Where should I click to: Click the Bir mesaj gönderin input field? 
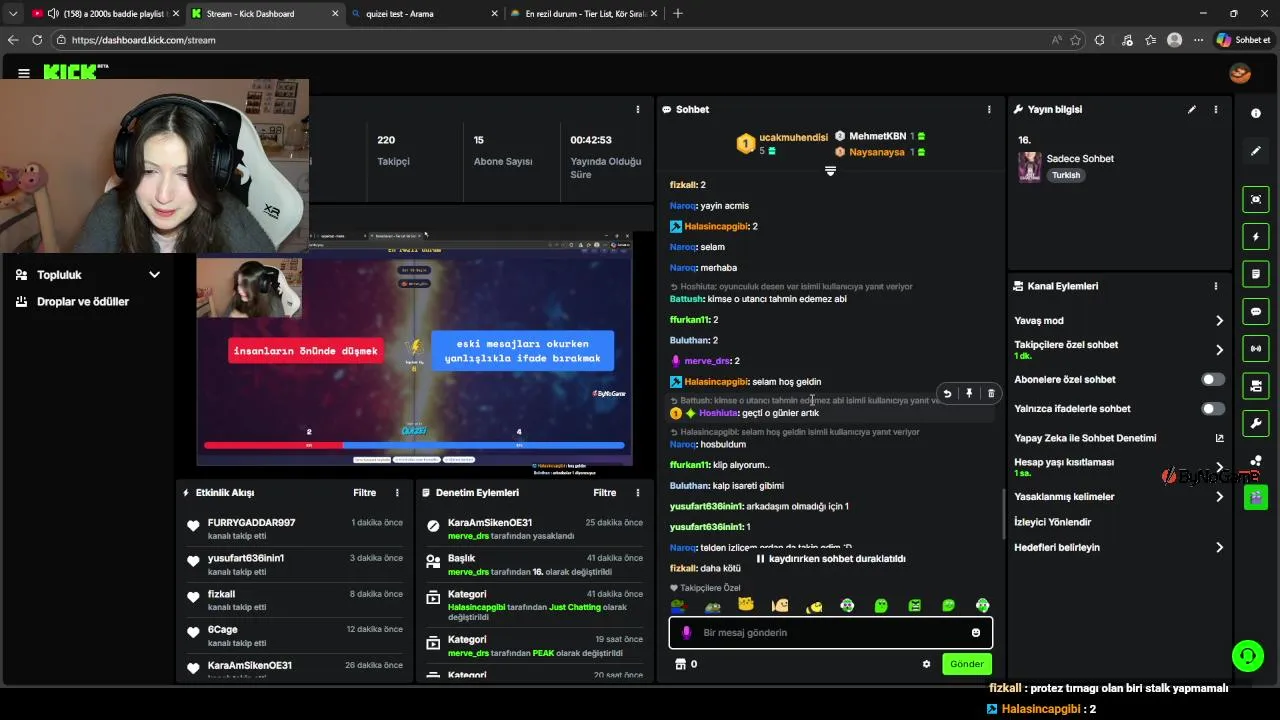point(831,632)
